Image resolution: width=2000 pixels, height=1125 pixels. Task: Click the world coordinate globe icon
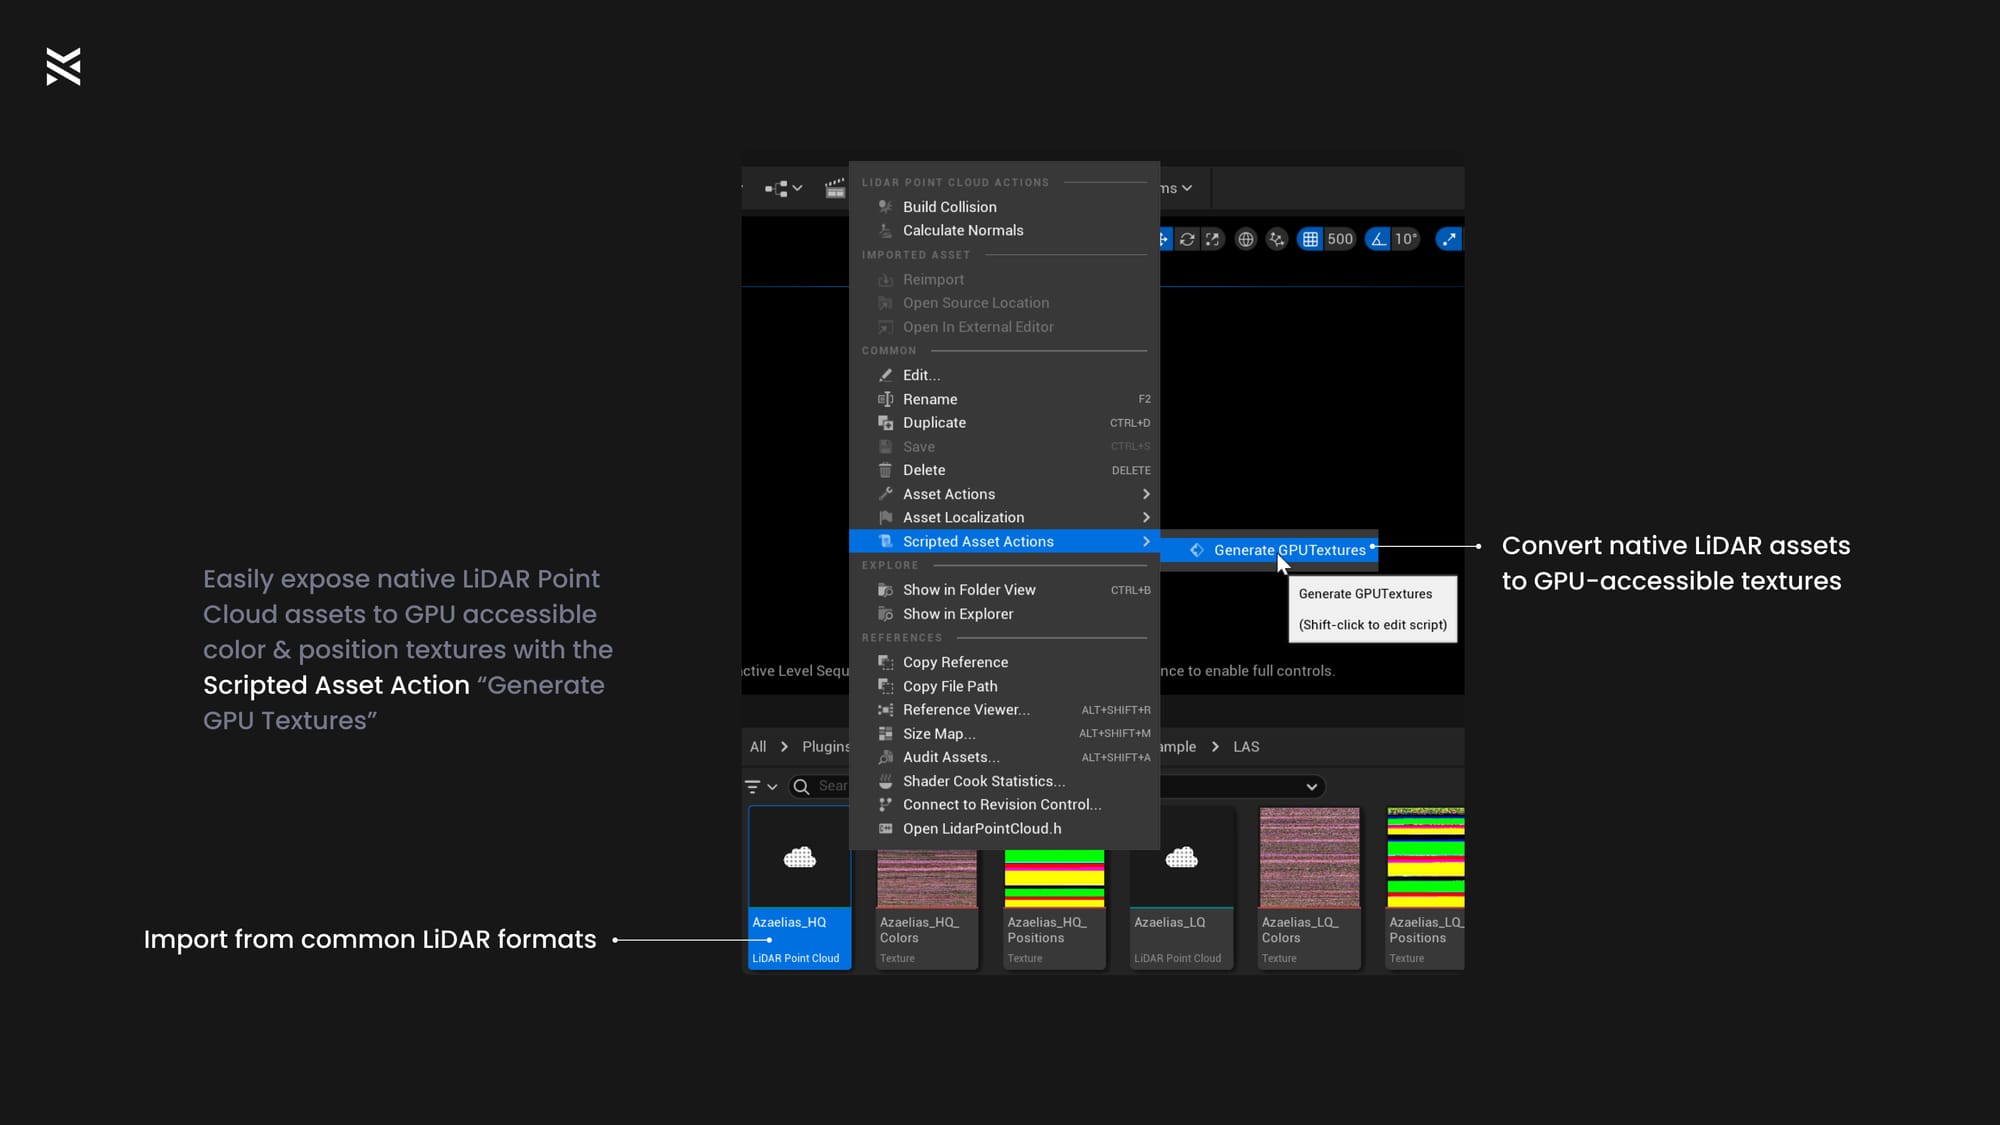coord(1245,239)
